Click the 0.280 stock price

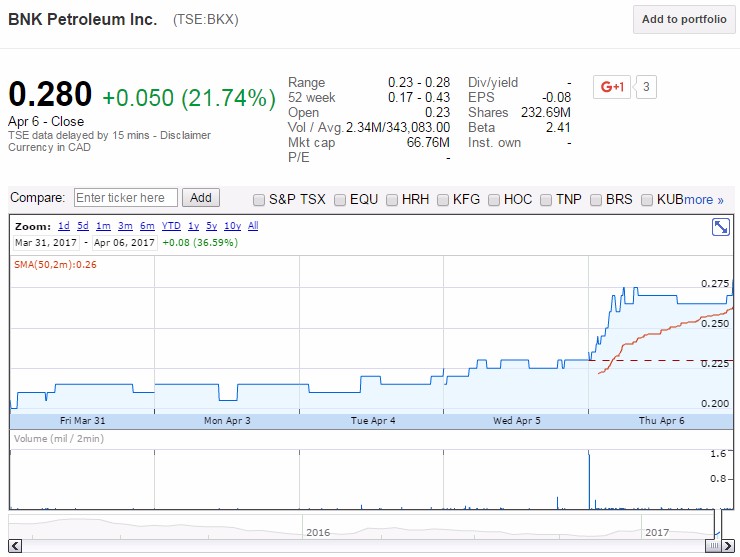pos(50,94)
